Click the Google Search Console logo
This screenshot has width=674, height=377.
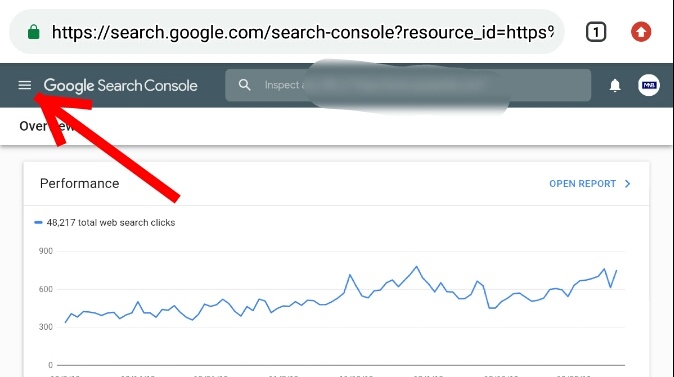pos(120,86)
